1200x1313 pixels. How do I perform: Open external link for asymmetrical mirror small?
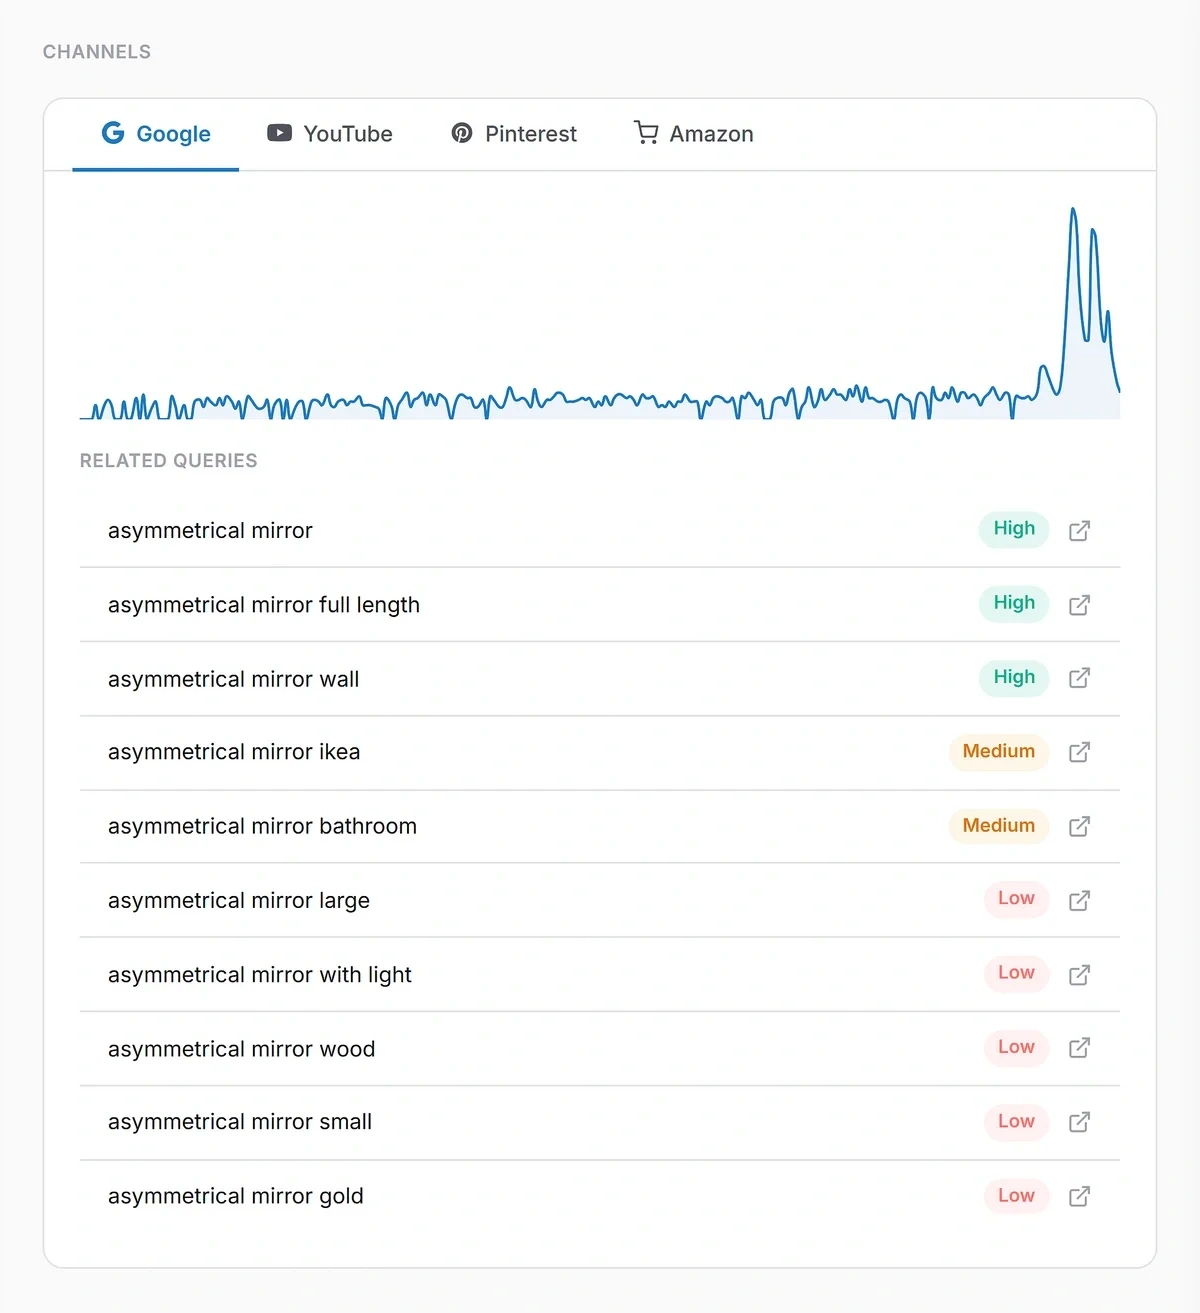(x=1079, y=1122)
